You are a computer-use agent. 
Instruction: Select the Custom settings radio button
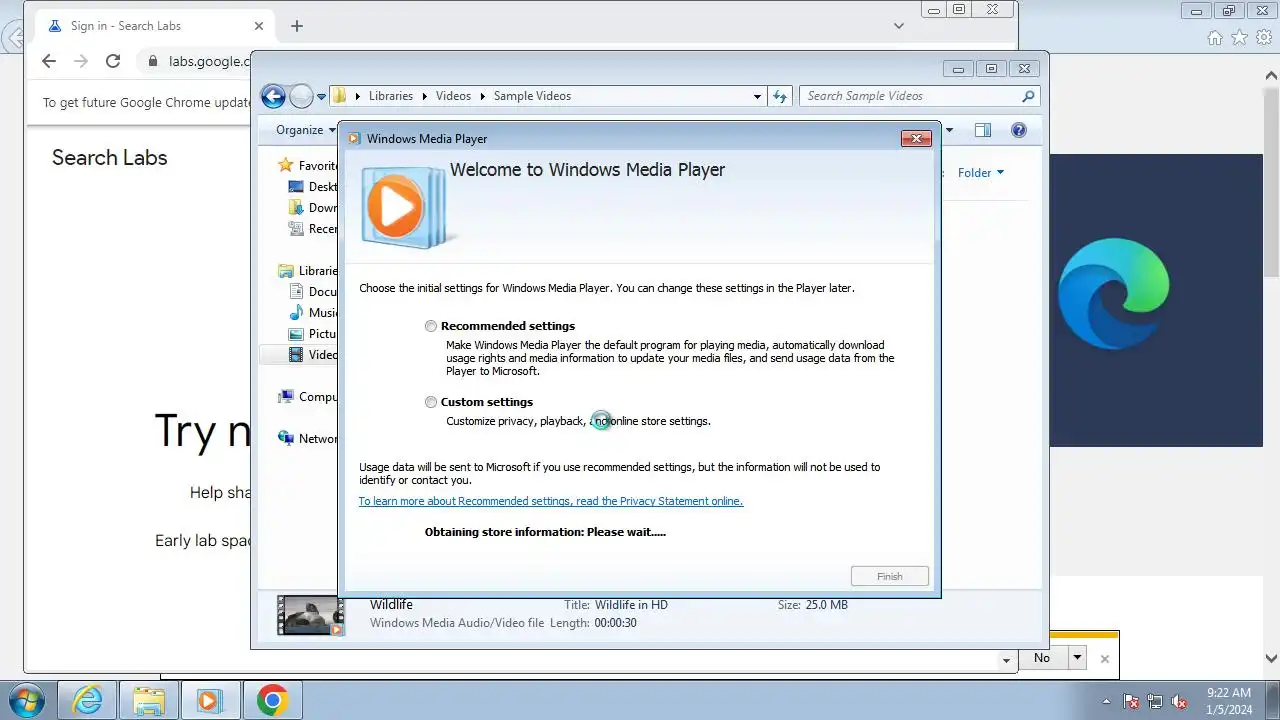[431, 402]
